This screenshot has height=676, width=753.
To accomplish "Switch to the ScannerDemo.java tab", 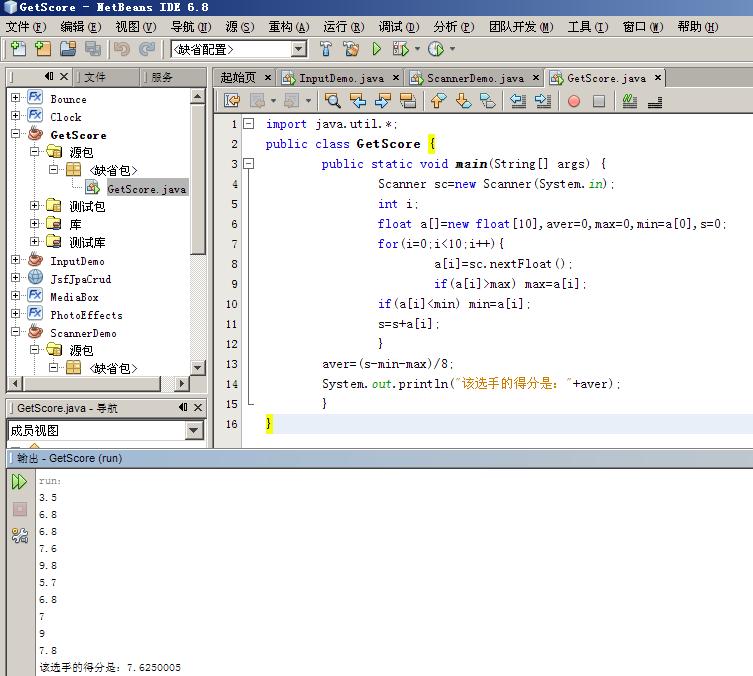I will 474,77.
